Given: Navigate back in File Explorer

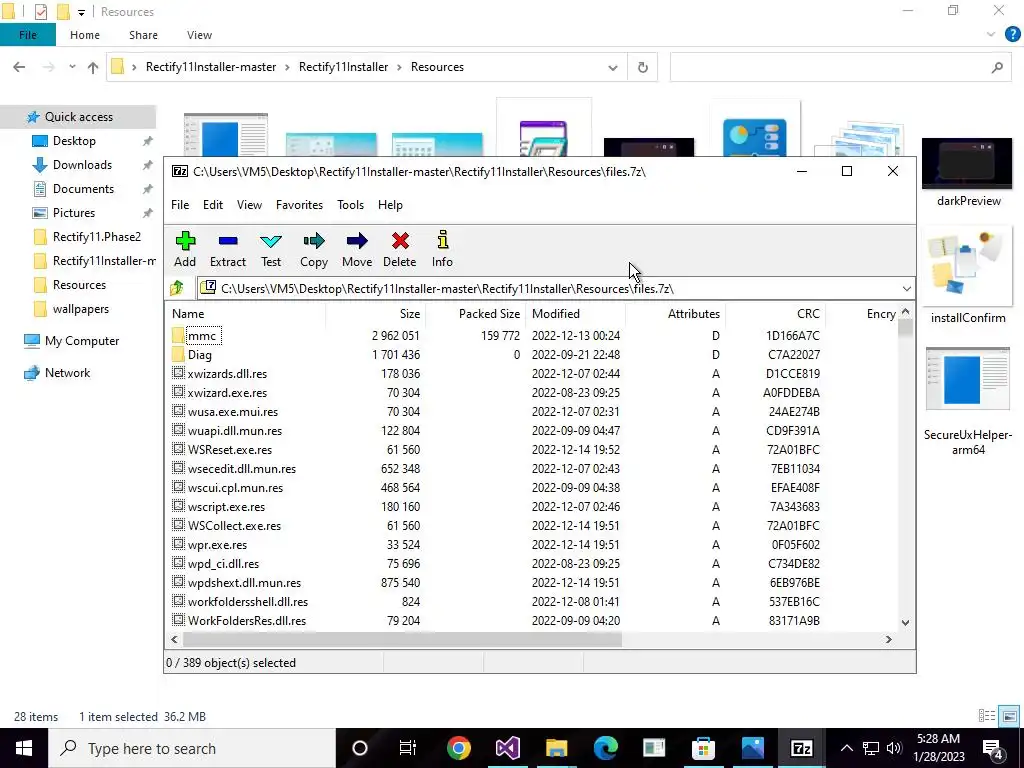Looking at the screenshot, I should (20, 67).
